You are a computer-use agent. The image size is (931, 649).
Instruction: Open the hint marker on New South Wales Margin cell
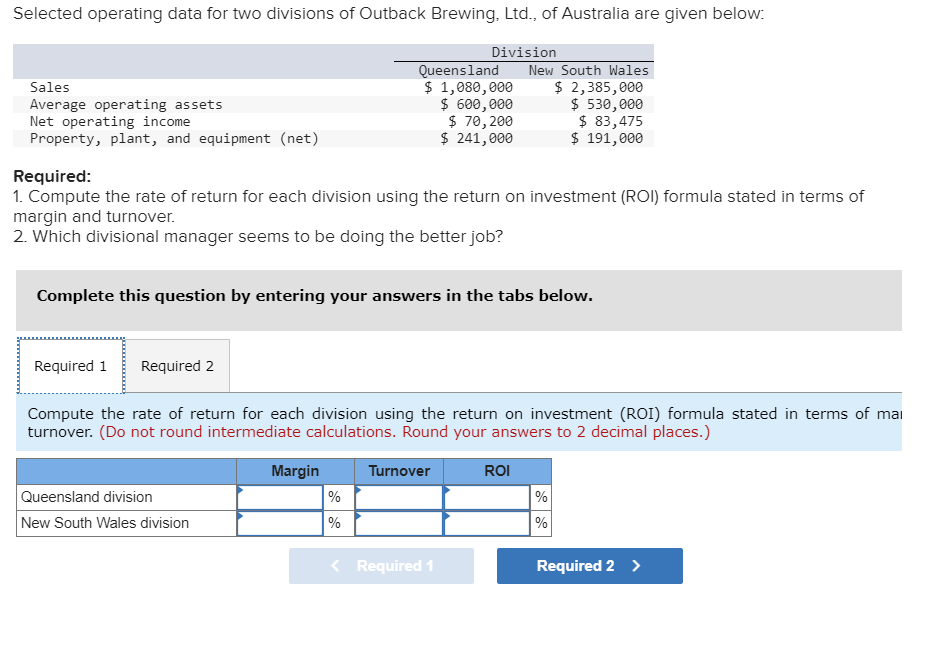[x=240, y=515]
